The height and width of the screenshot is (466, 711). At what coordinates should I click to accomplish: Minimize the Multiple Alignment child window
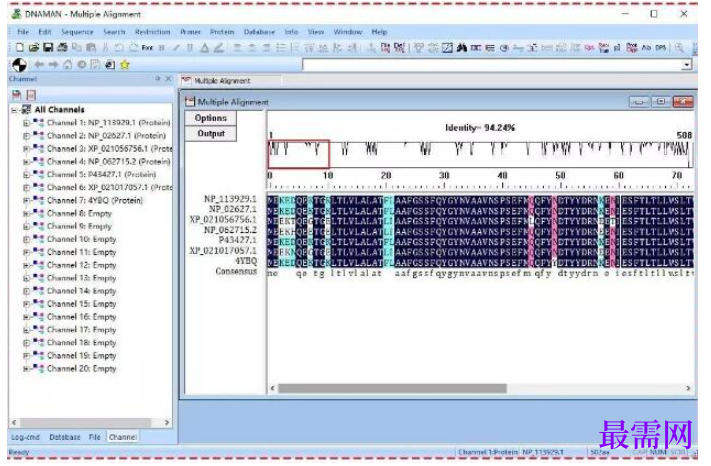[639, 102]
